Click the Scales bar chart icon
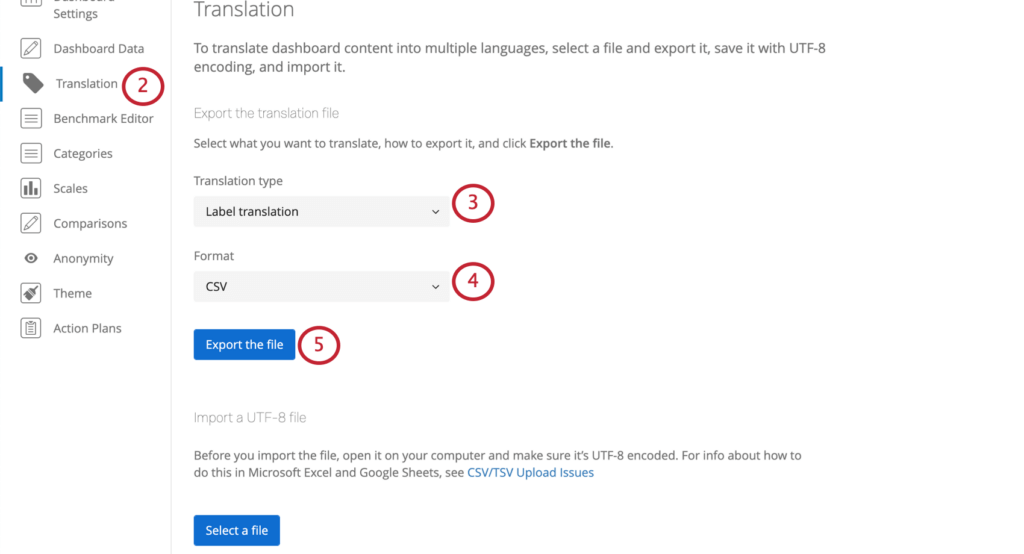 click(x=31, y=188)
